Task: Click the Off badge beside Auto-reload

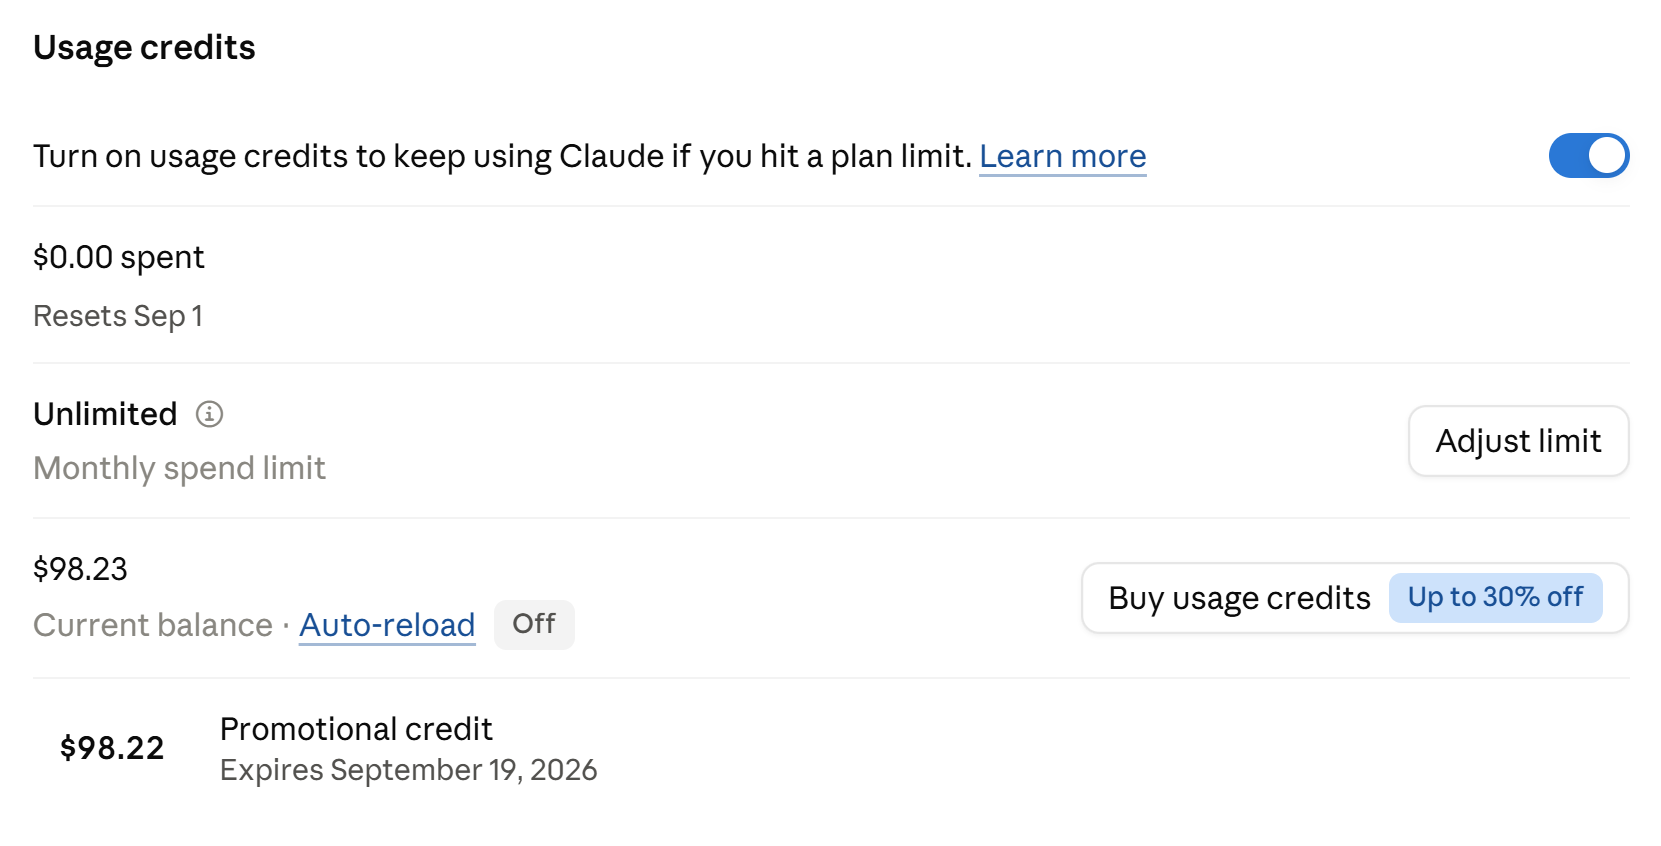Action: tap(534, 624)
